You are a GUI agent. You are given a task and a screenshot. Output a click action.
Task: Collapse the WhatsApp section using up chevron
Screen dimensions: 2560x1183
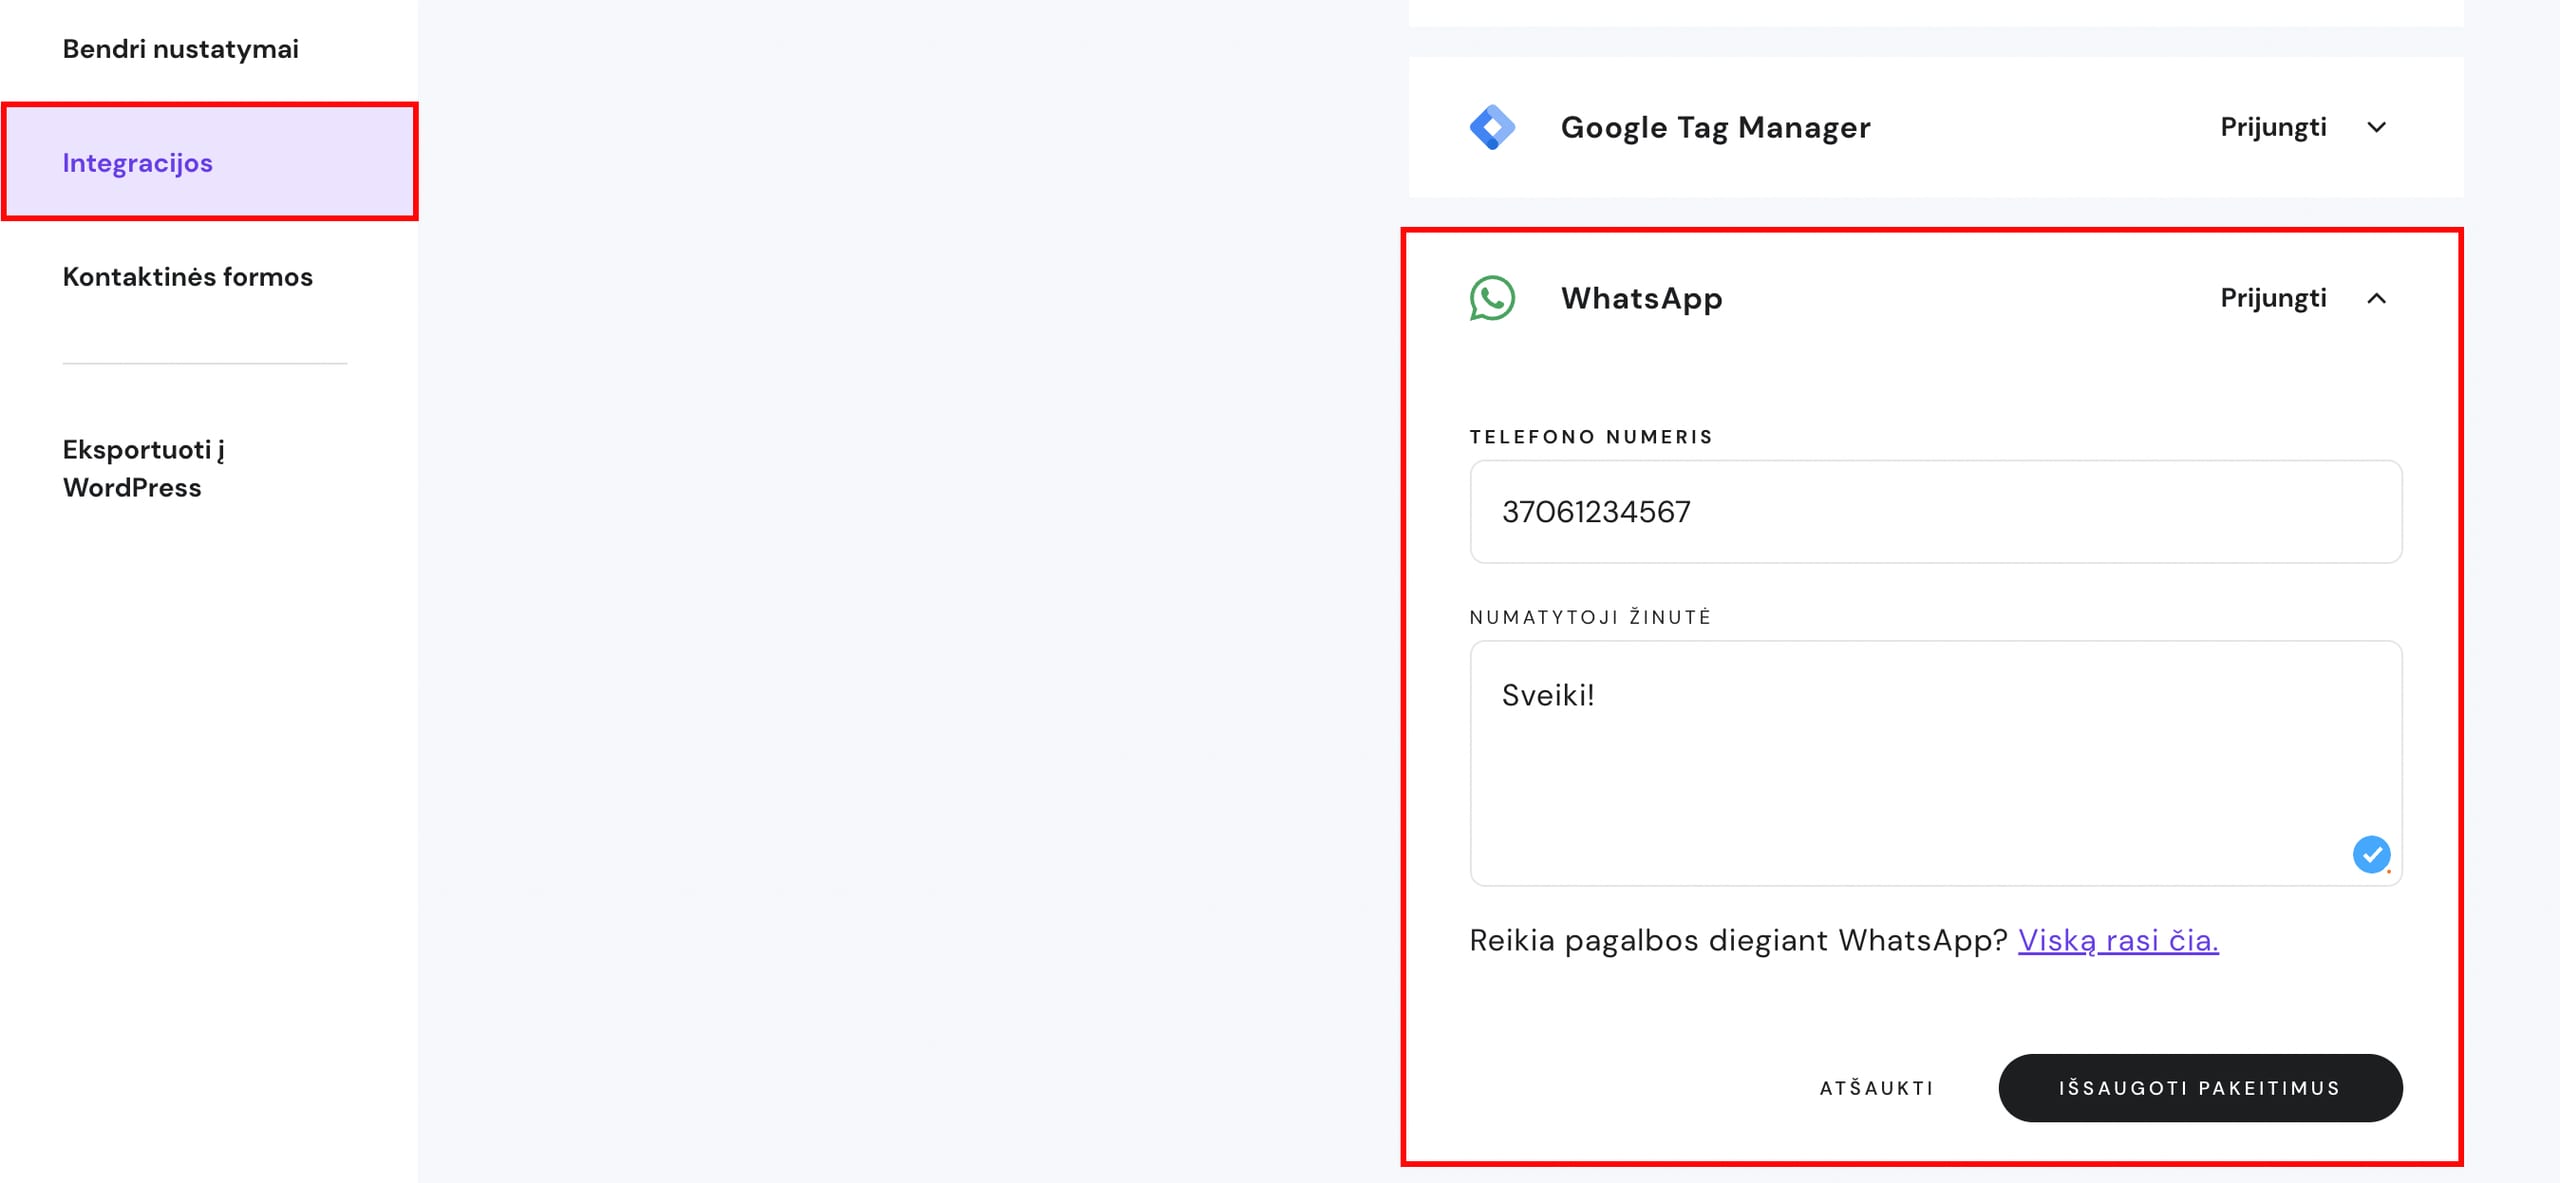tap(2377, 298)
